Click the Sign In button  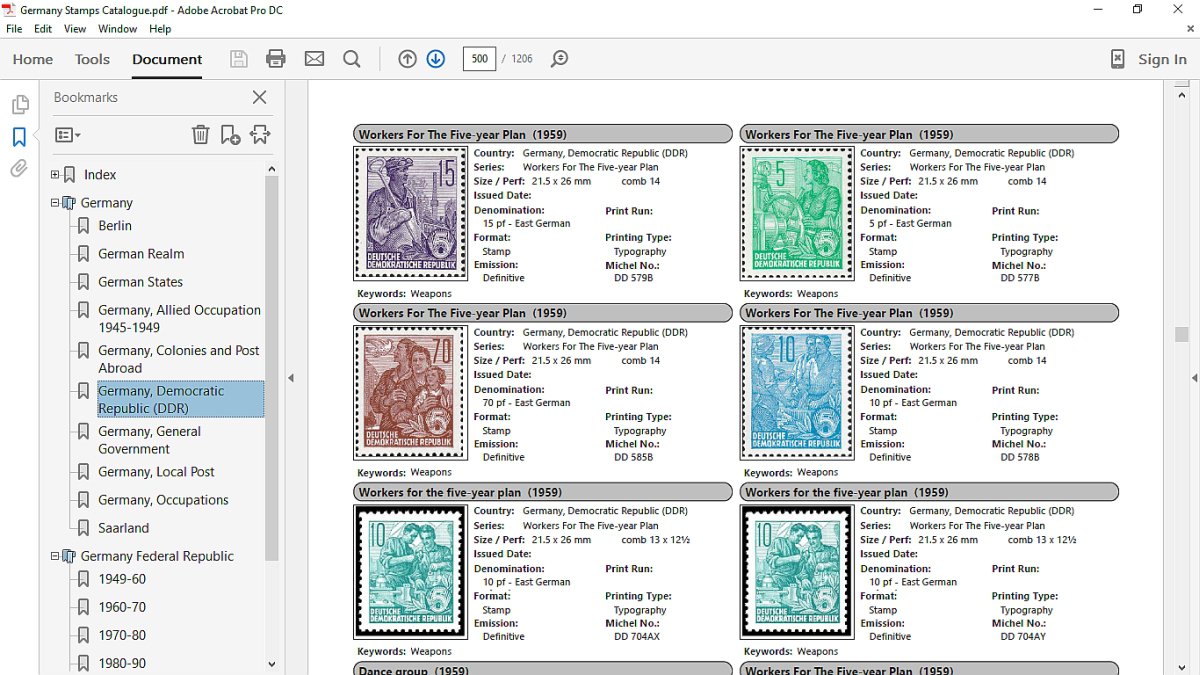tap(1161, 59)
